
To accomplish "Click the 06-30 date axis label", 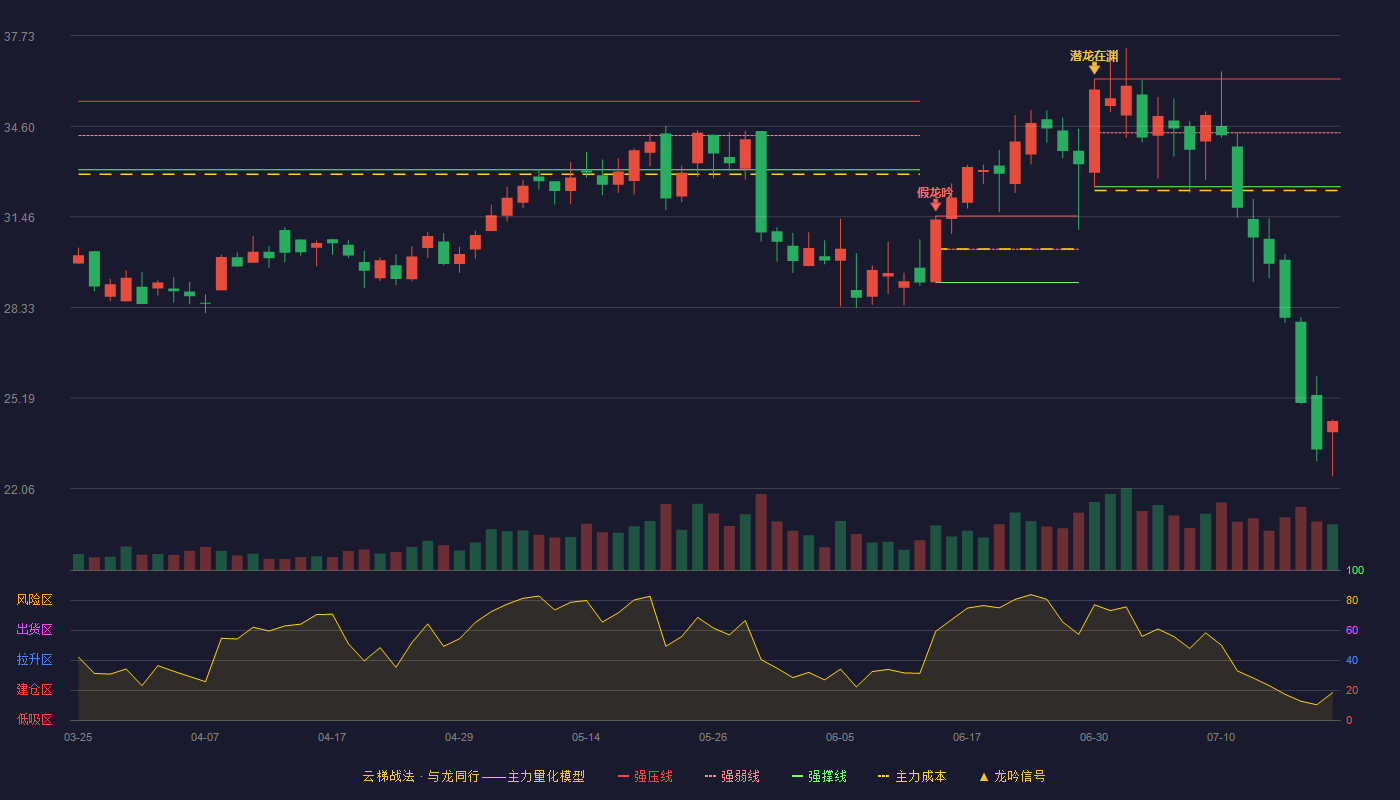I will (x=1094, y=737).
